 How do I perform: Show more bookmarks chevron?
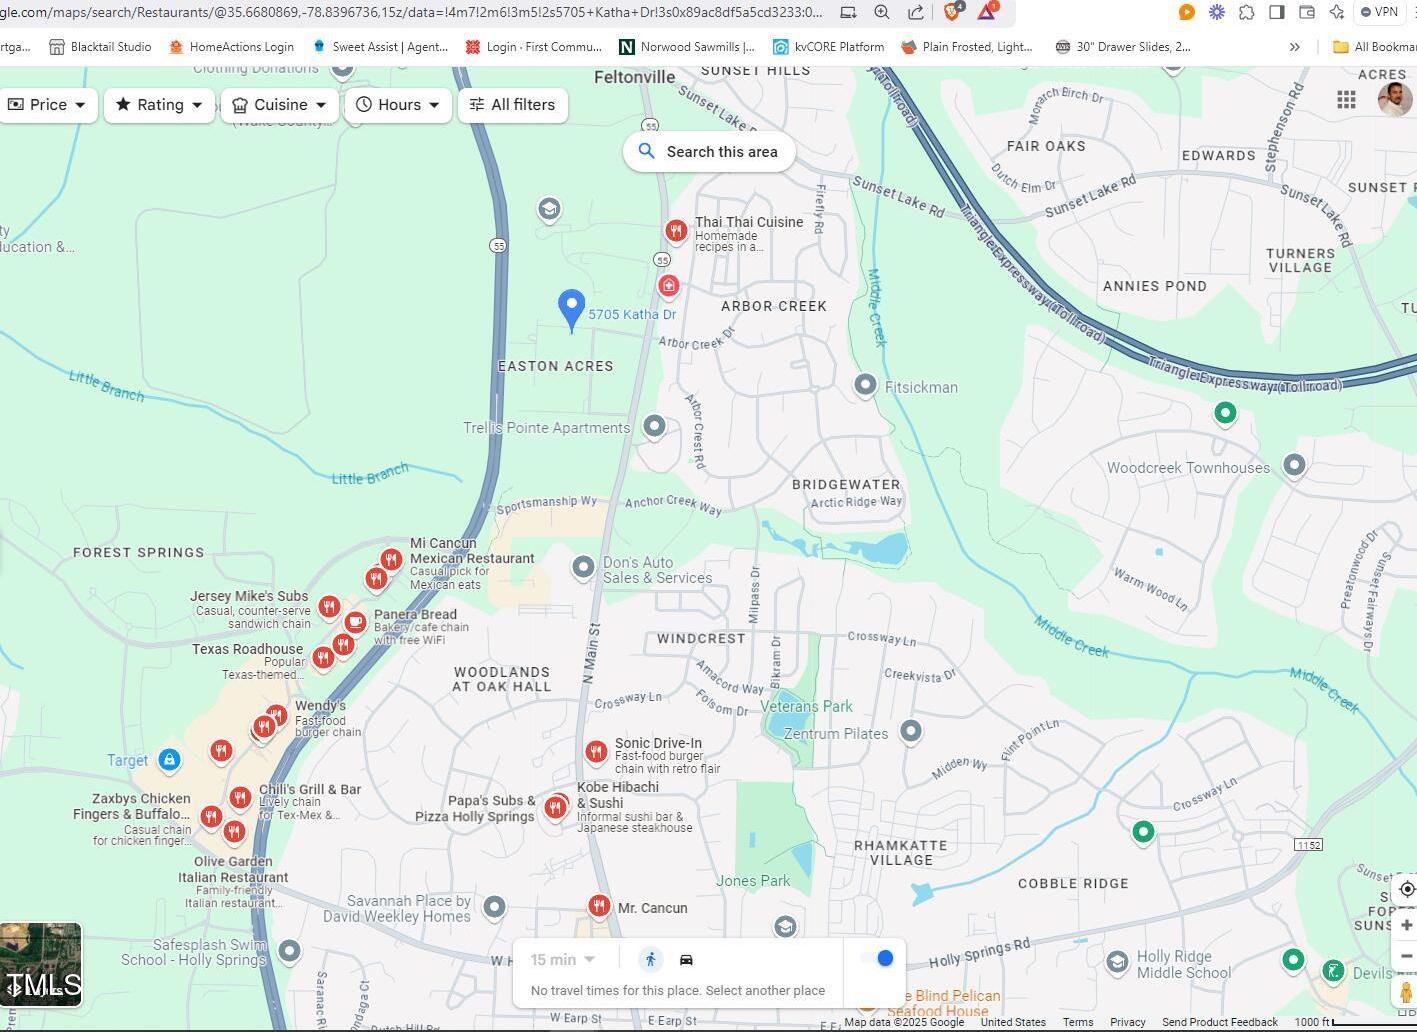coord(1295,47)
